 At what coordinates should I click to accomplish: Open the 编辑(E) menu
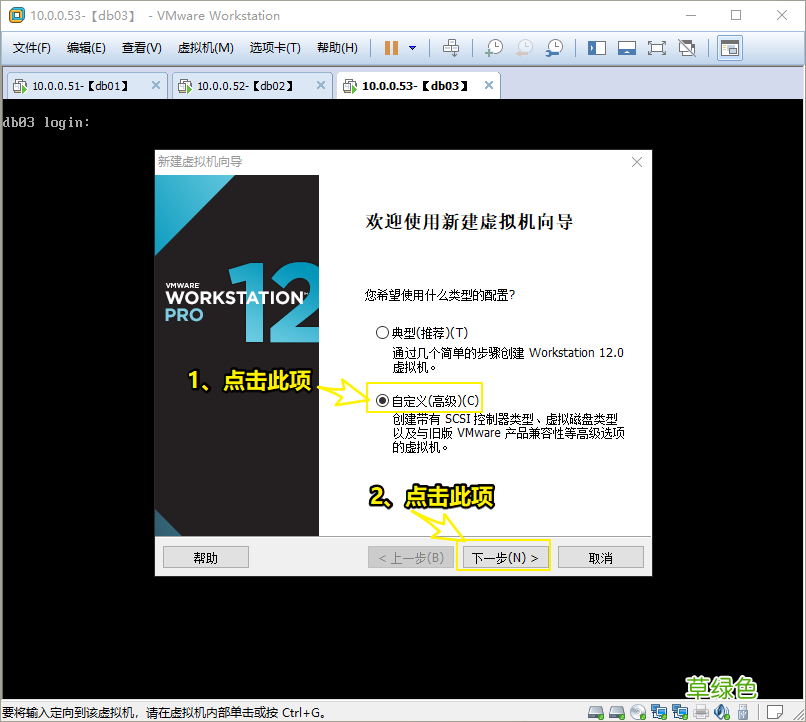point(86,48)
